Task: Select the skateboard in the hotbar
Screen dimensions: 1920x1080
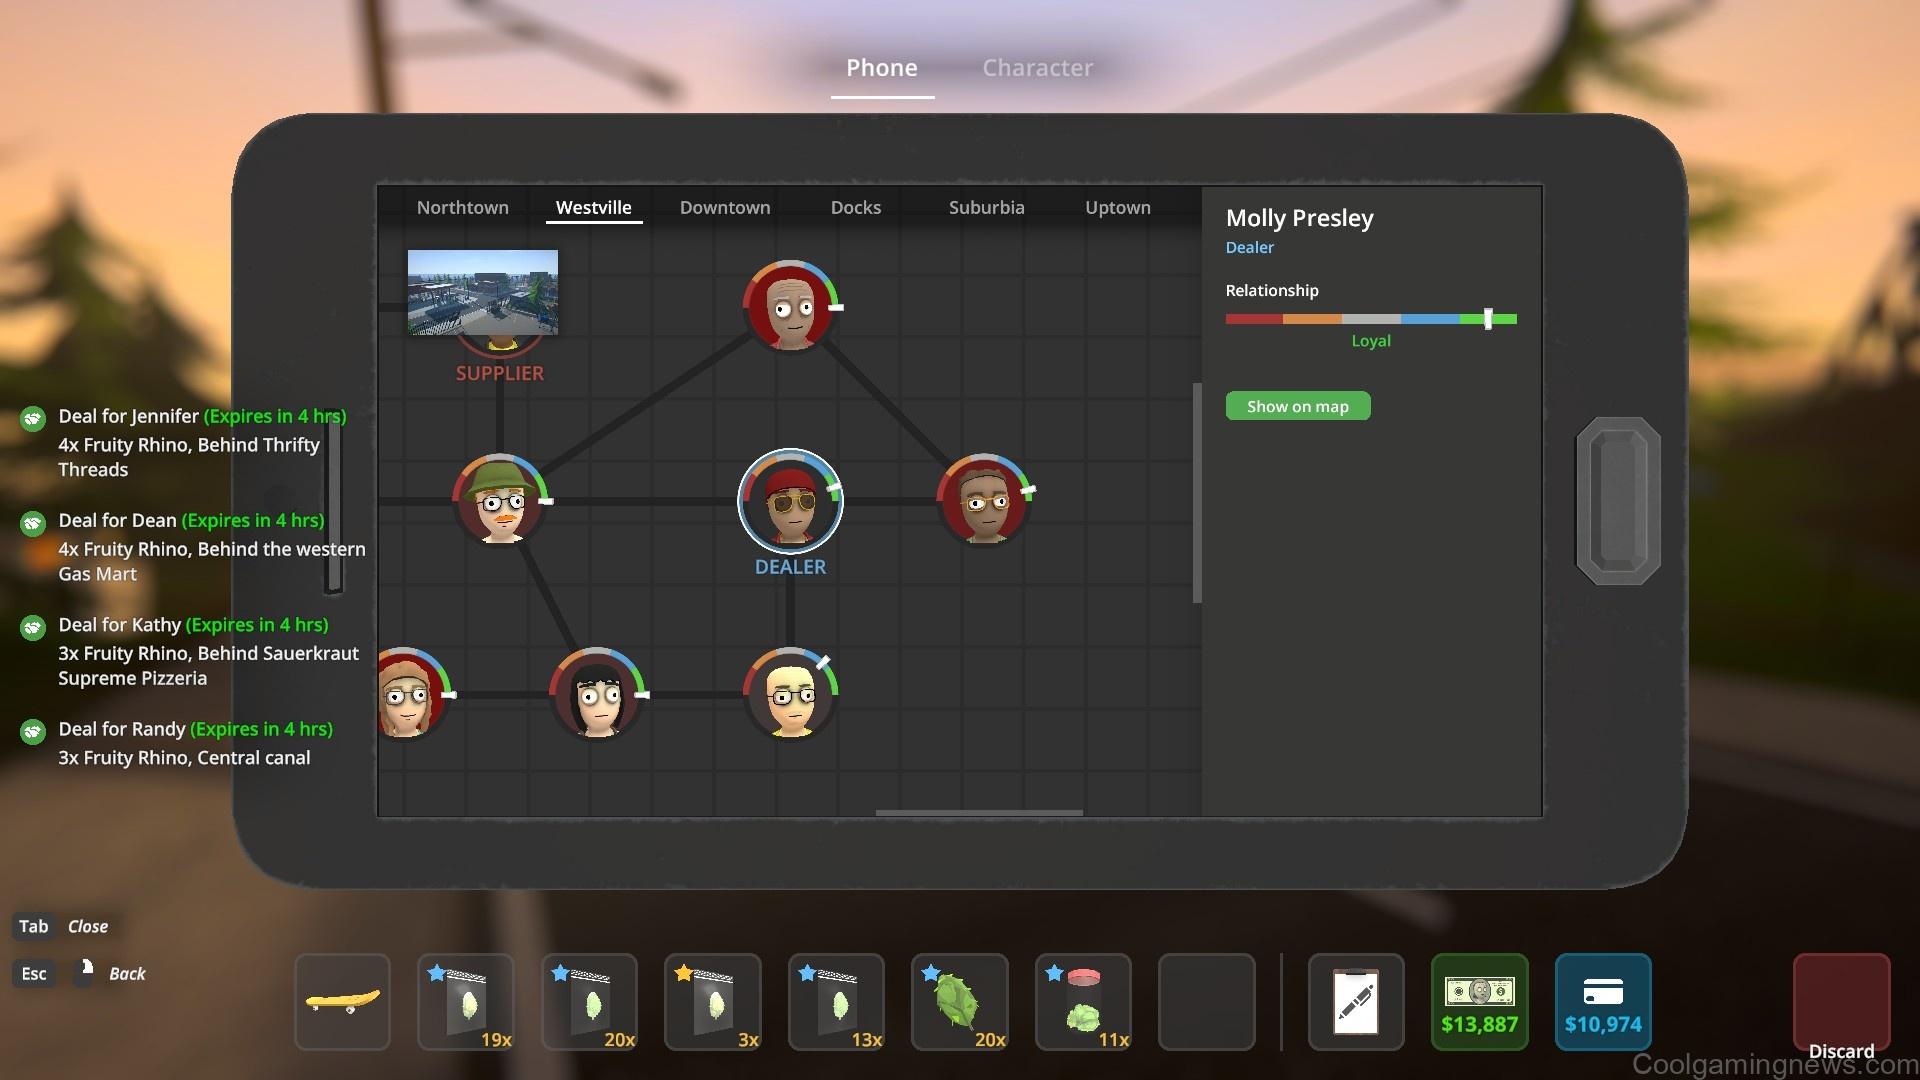Action: click(341, 1002)
